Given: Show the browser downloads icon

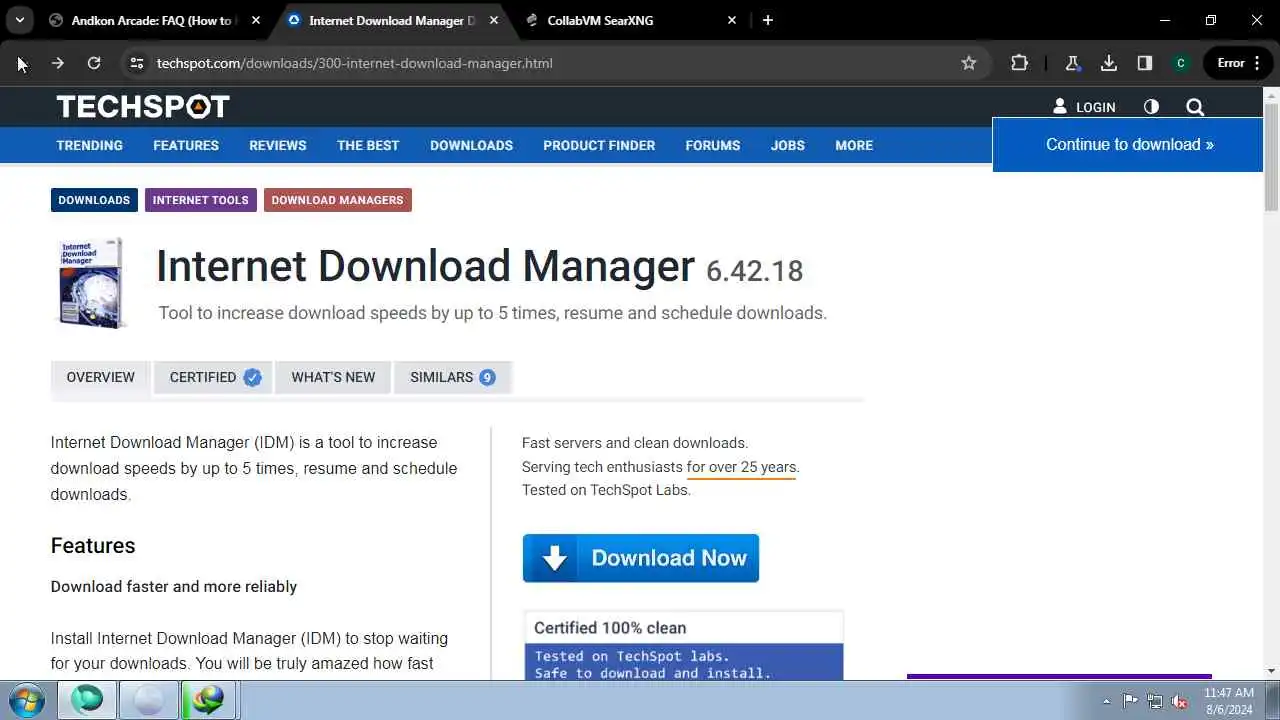Looking at the screenshot, I should [x=1108, y=63].
